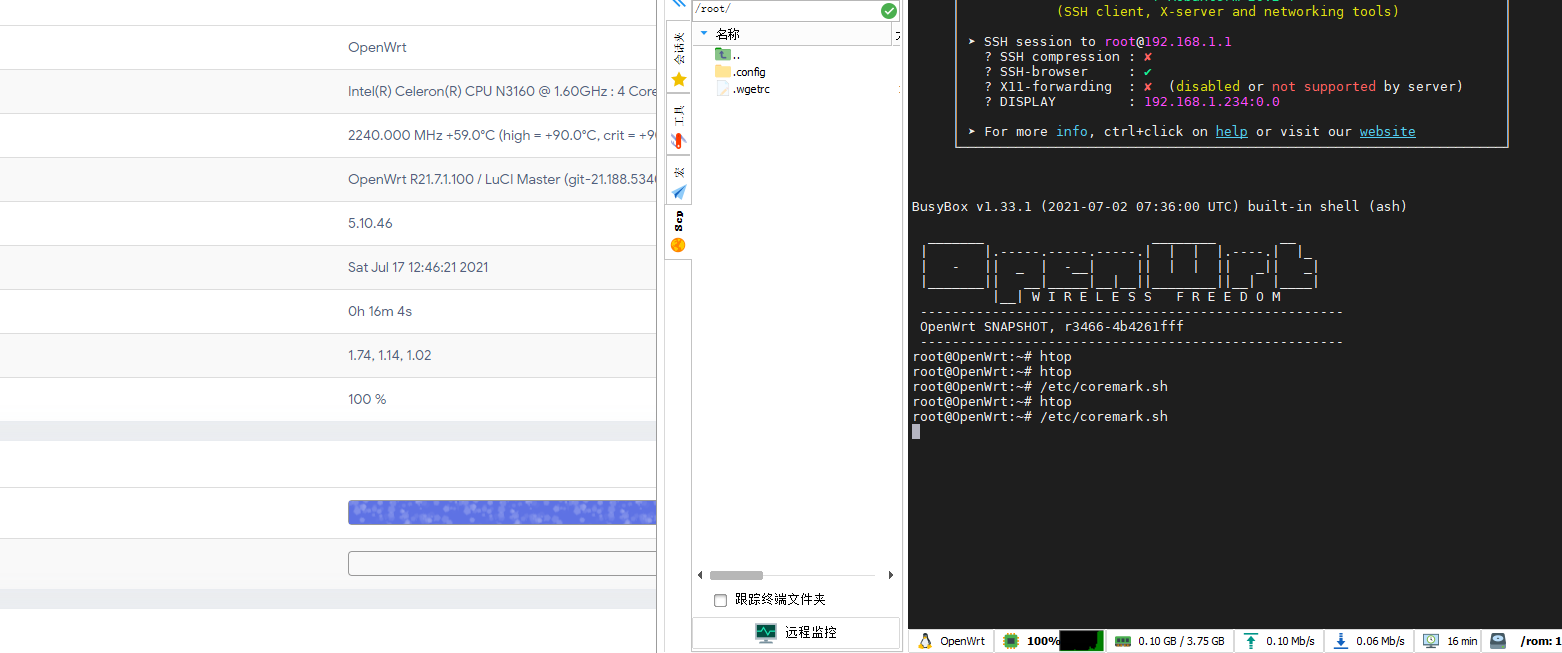Click the blue progress bar on the webpage
1562x653 pixels.
(x=500, y=512)
